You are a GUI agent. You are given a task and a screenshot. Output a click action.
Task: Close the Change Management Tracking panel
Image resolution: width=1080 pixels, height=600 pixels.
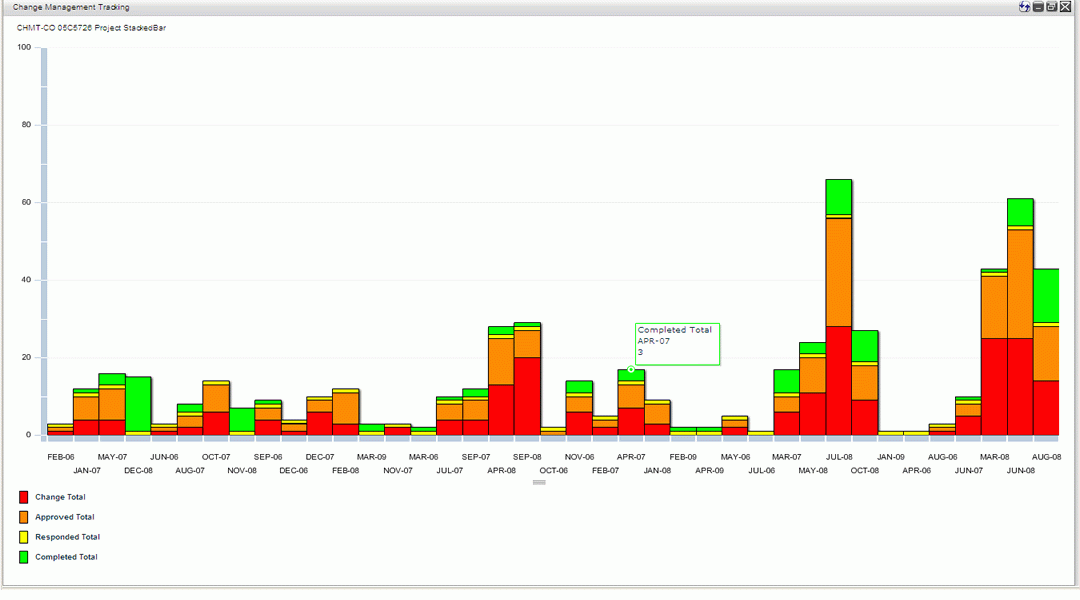(x=1065, y=7)
